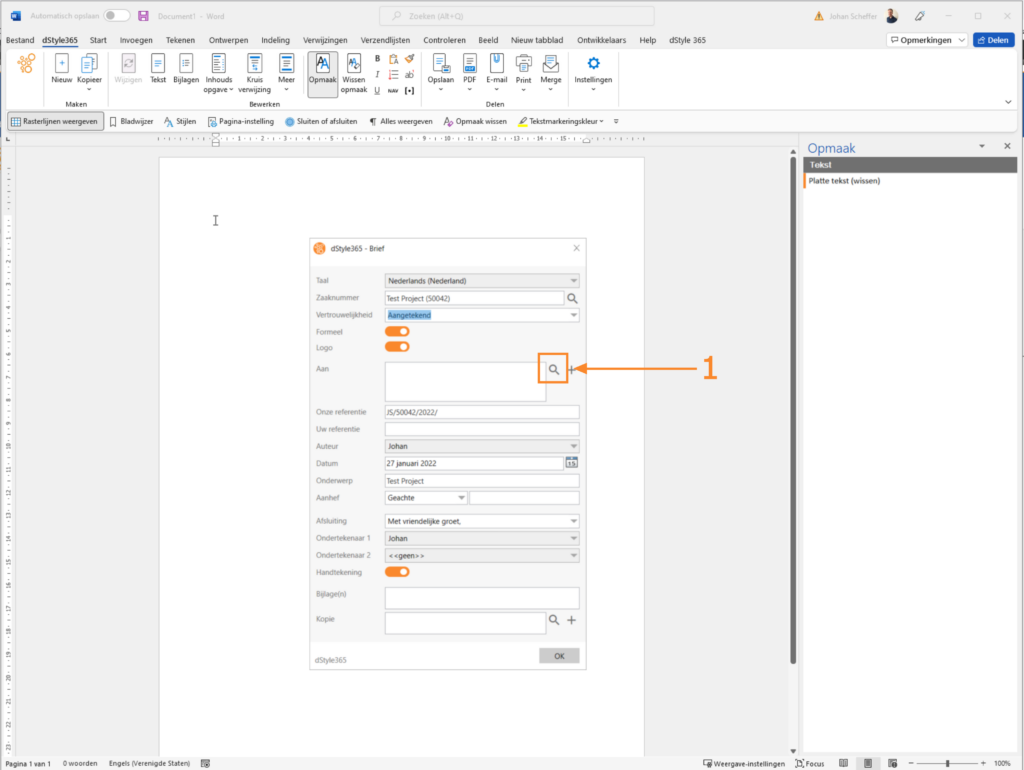Toggle Rasterlijnen weergeven

click(x=55, y=121)
